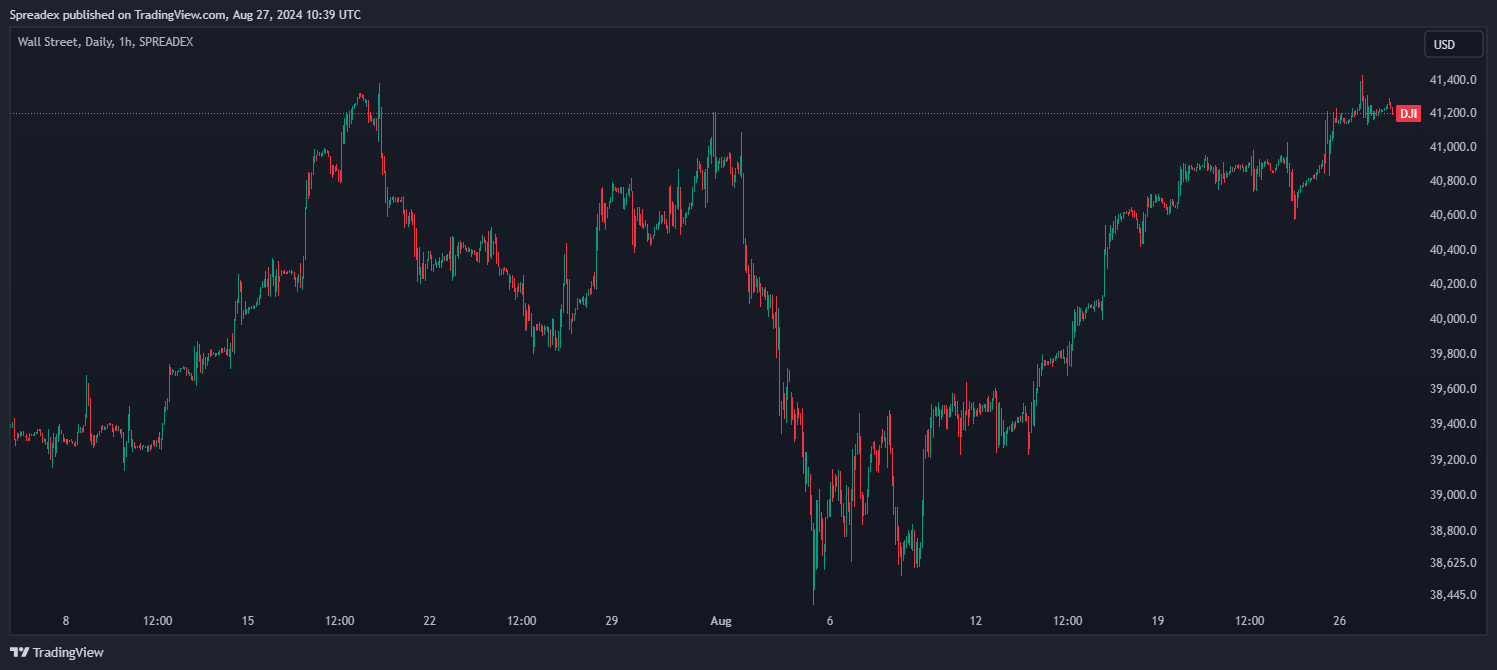Open the USD currency selector
This screenshot has width=1497, height=670.
pos(1454,44)
